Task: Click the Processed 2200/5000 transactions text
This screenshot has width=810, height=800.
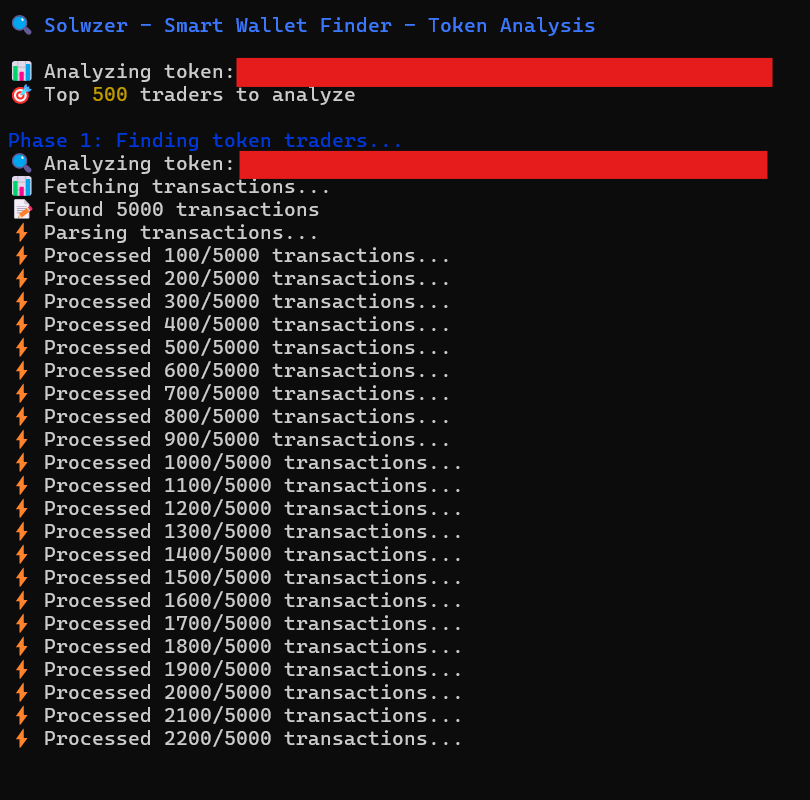Action: (x=253, y=738)
